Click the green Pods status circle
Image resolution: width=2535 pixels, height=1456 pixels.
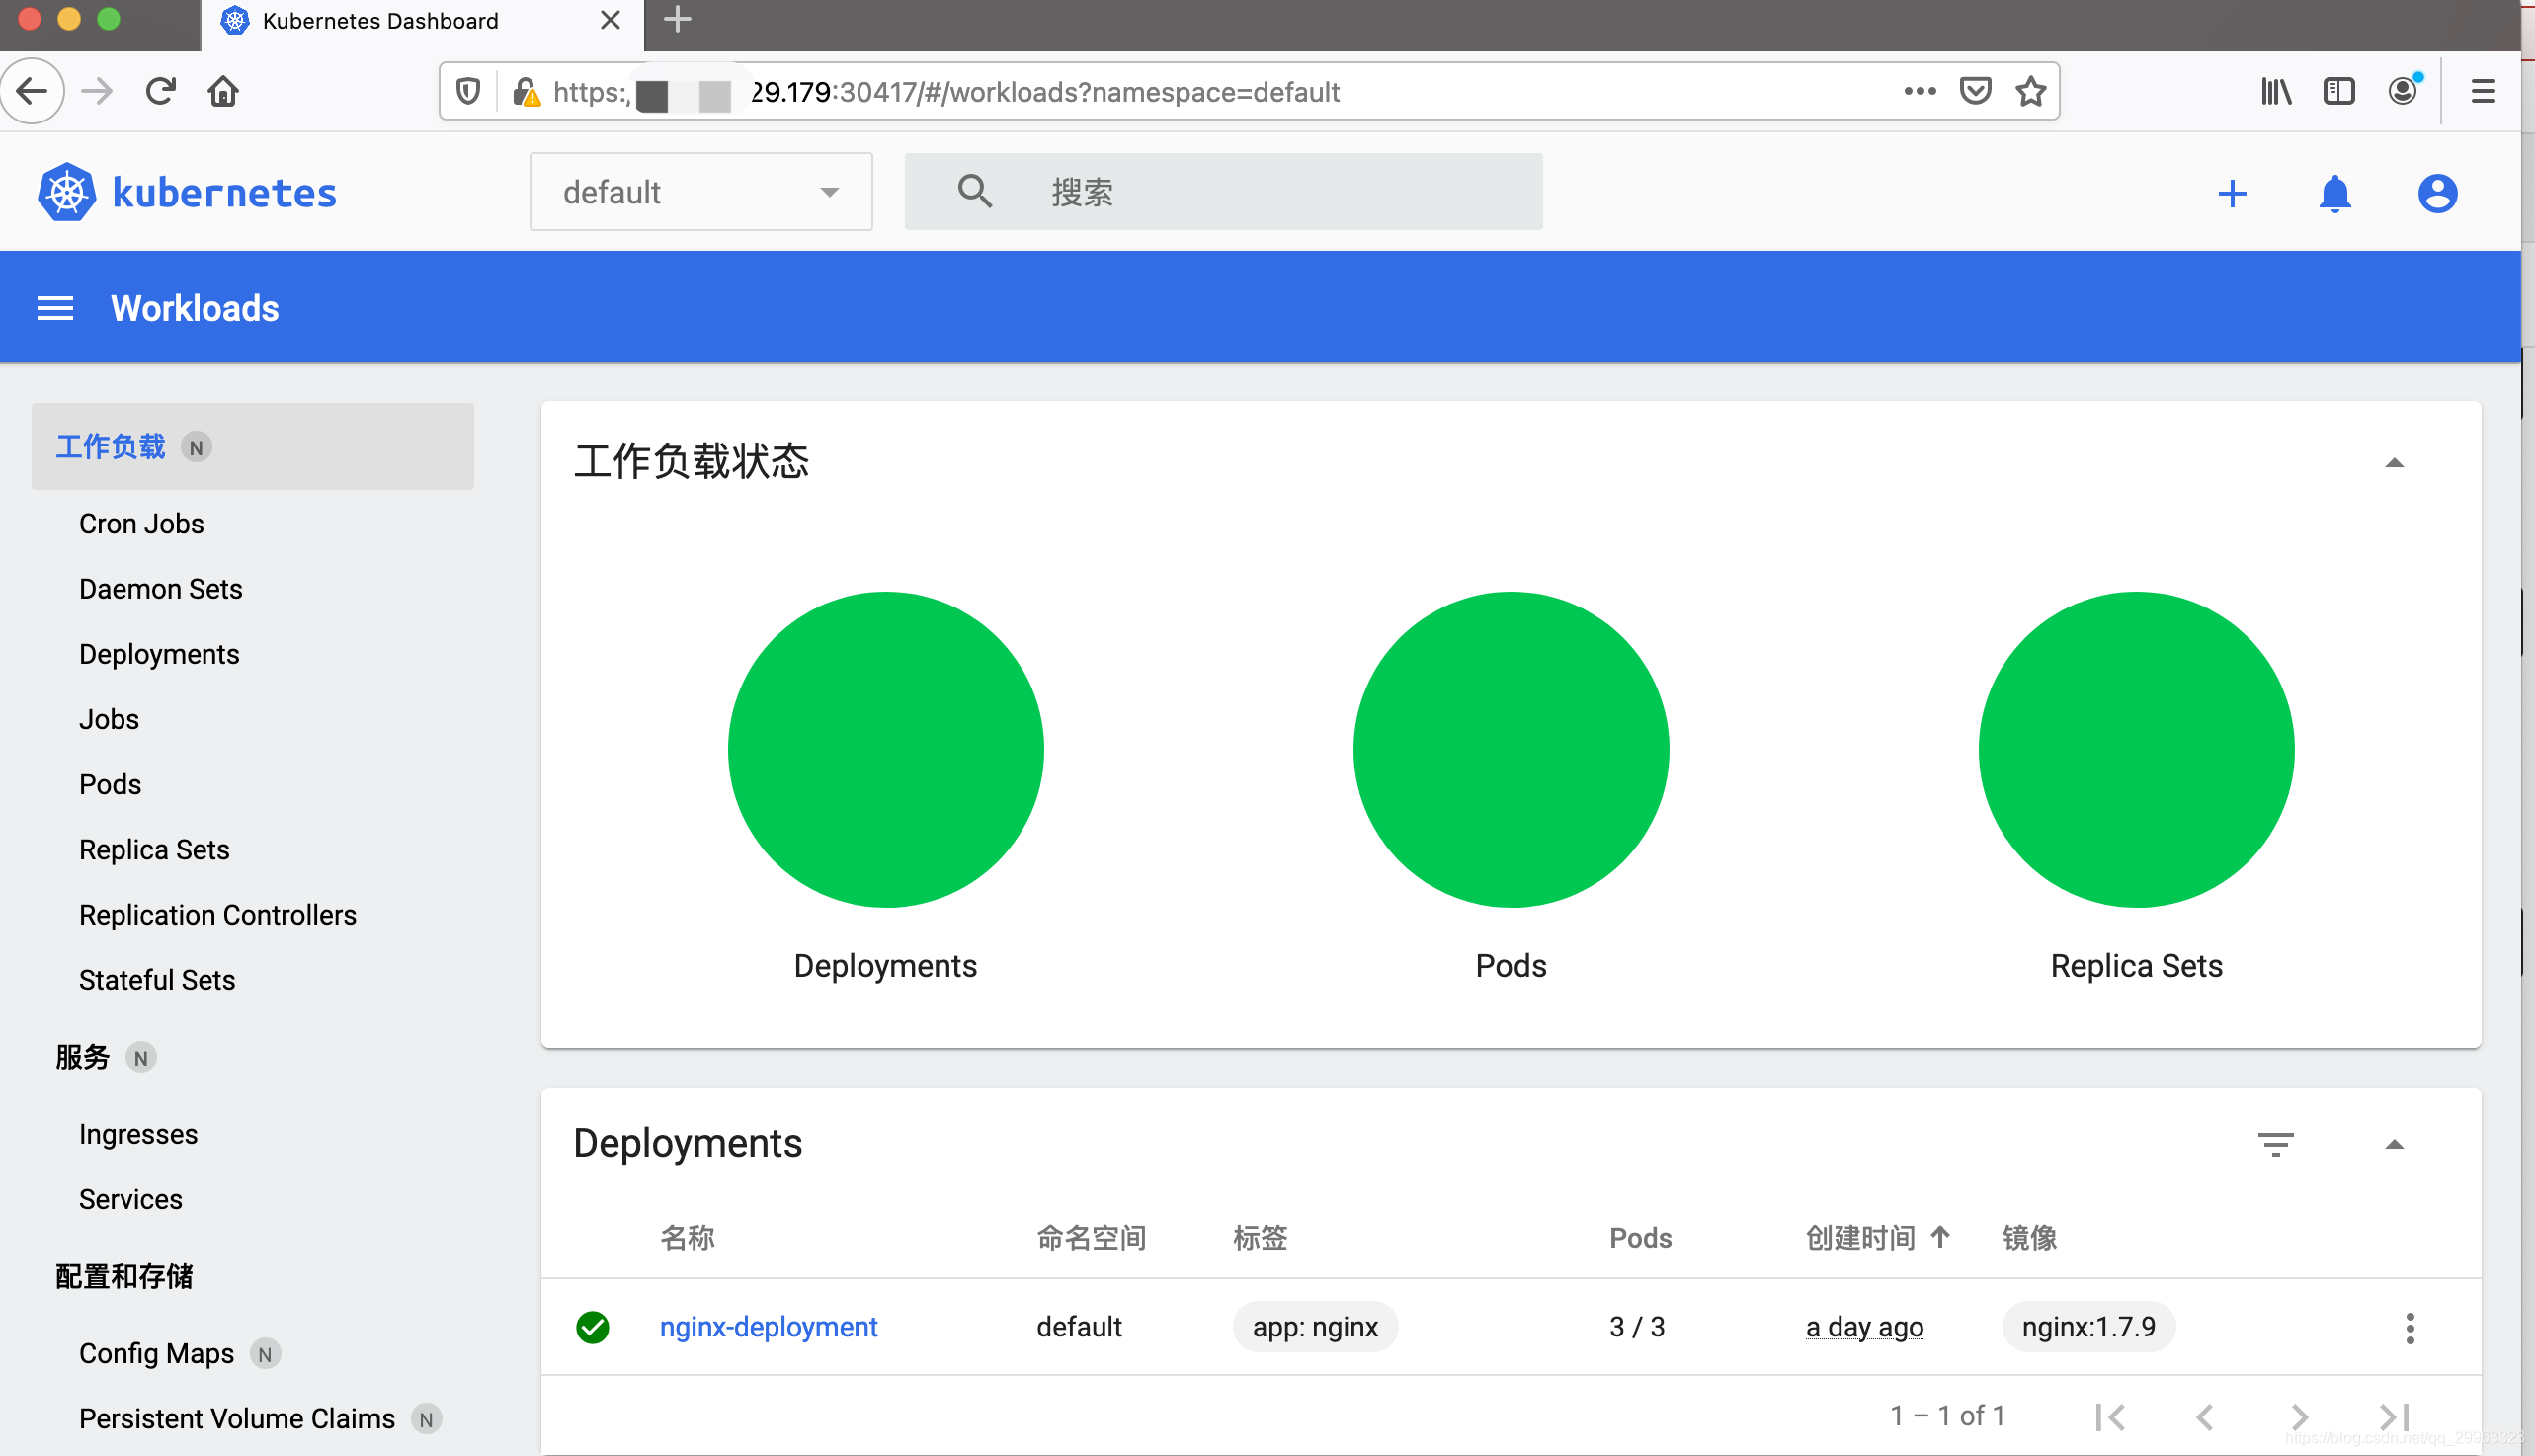tap(1510, 750)
